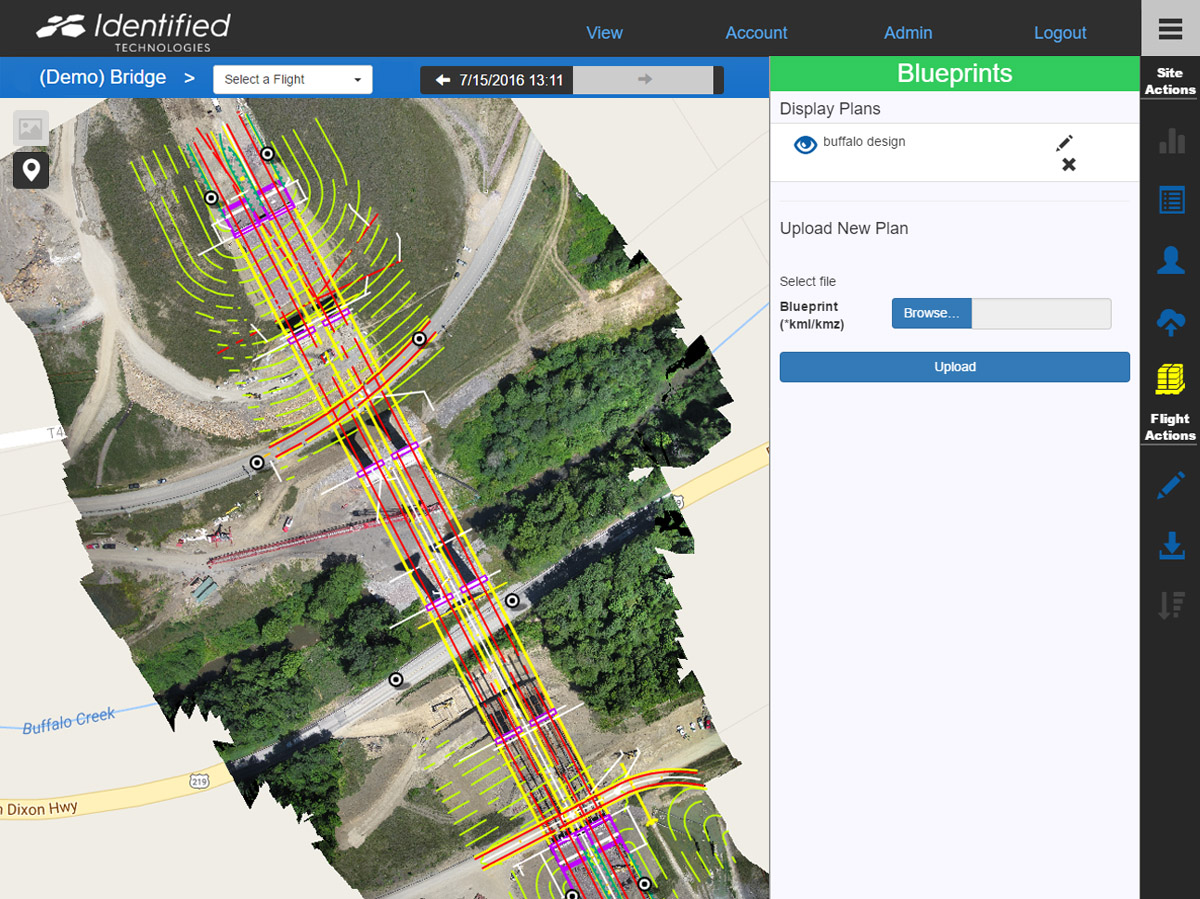Screen dimensions: 1200x899
Task: Delete the buffalo design plan with X
Action: tap(1068, 165)
